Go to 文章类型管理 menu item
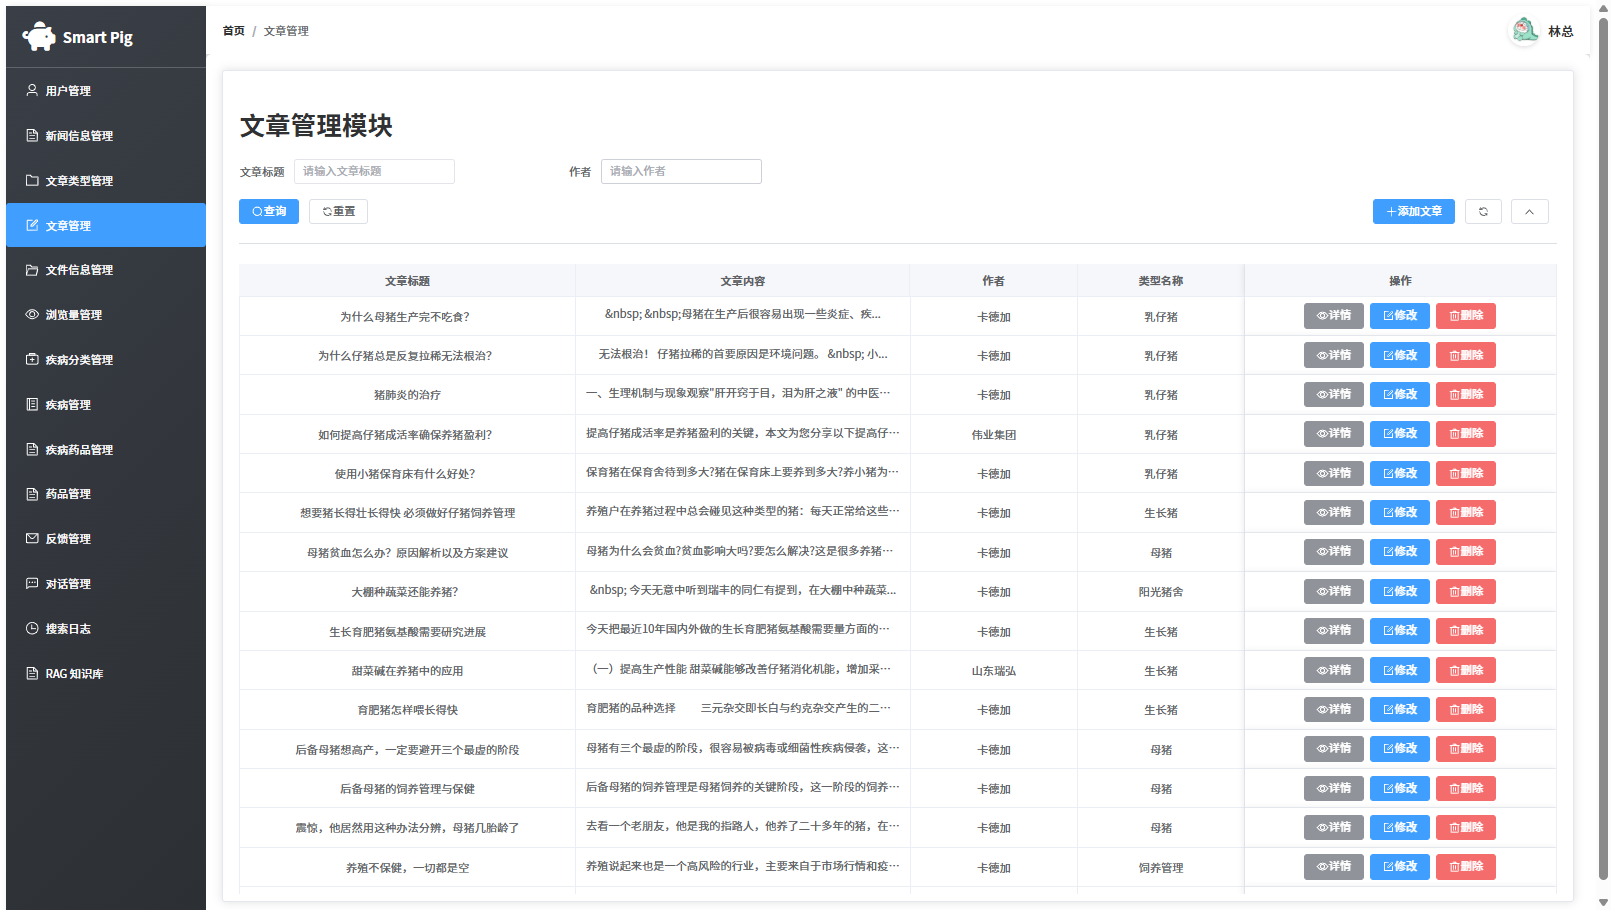Screen dimensions: 1611x910 (106, 181)
